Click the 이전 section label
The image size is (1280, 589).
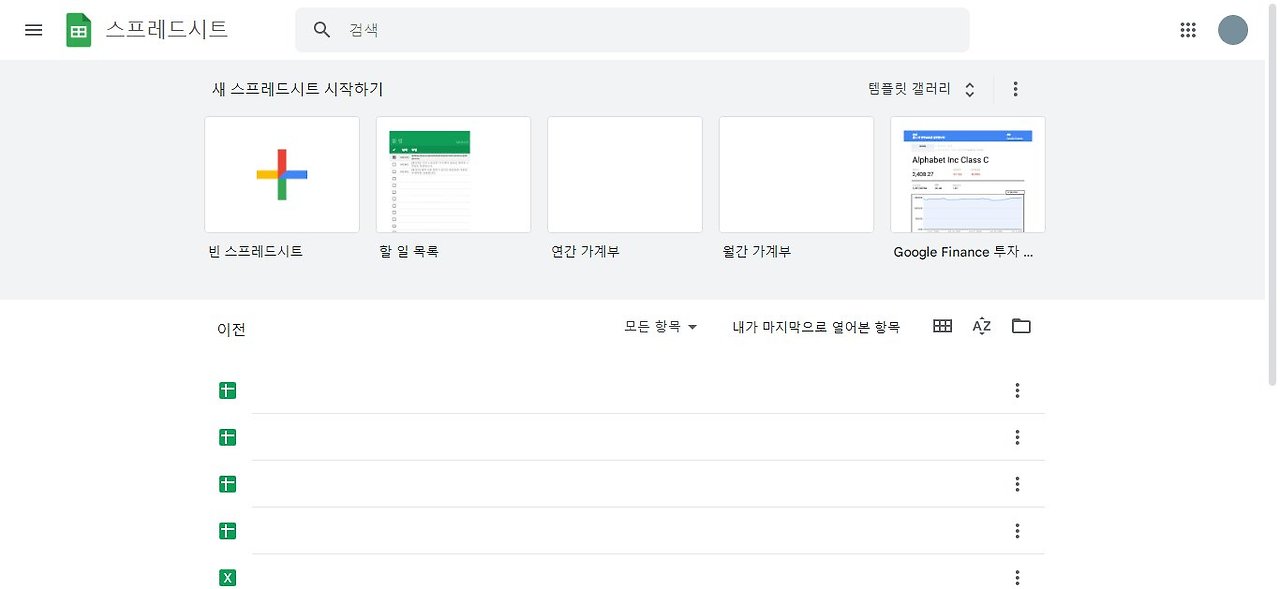point(231,329)
